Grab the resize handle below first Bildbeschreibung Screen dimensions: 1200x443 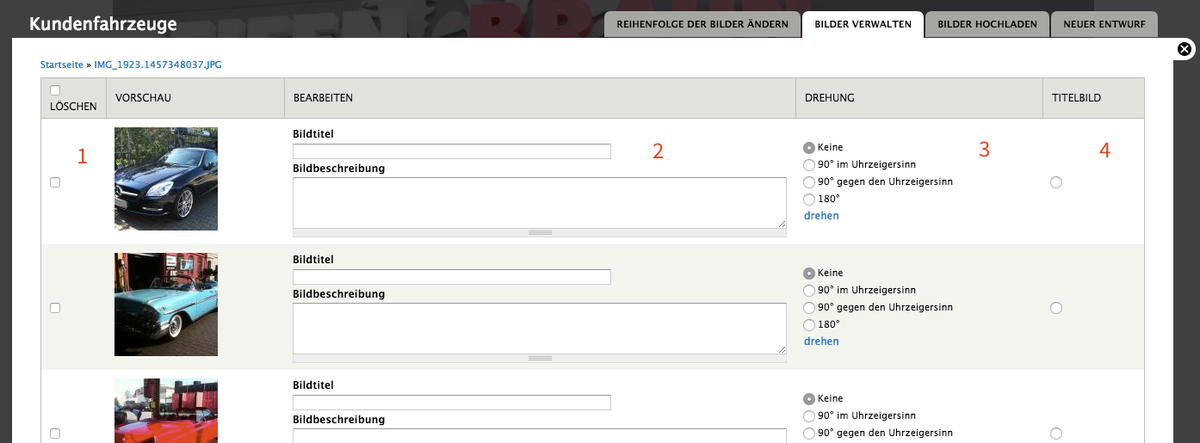pyautogui.click(x=540, y=232)
